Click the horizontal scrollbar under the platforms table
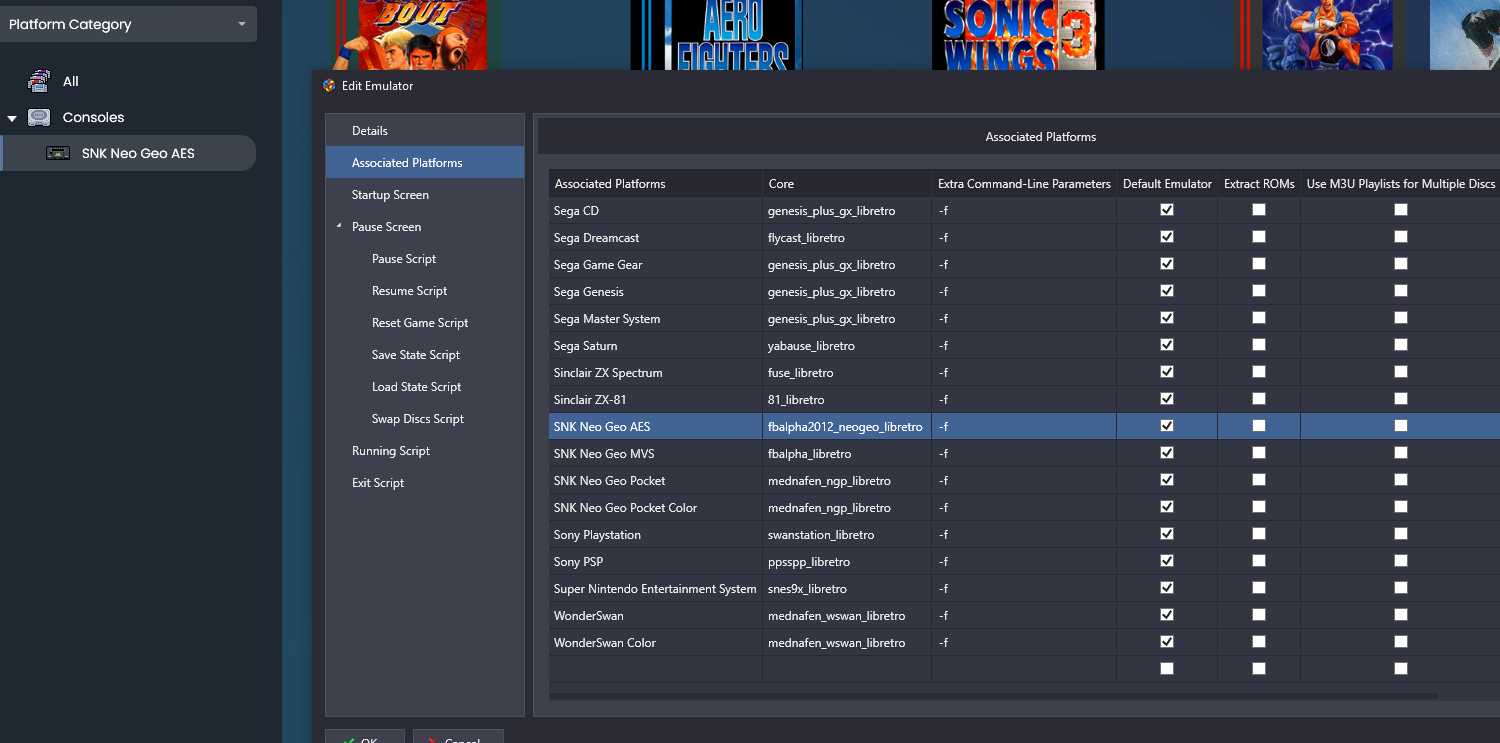The image size is (1500, 743). pyautogui.click(x=993, y=695)
